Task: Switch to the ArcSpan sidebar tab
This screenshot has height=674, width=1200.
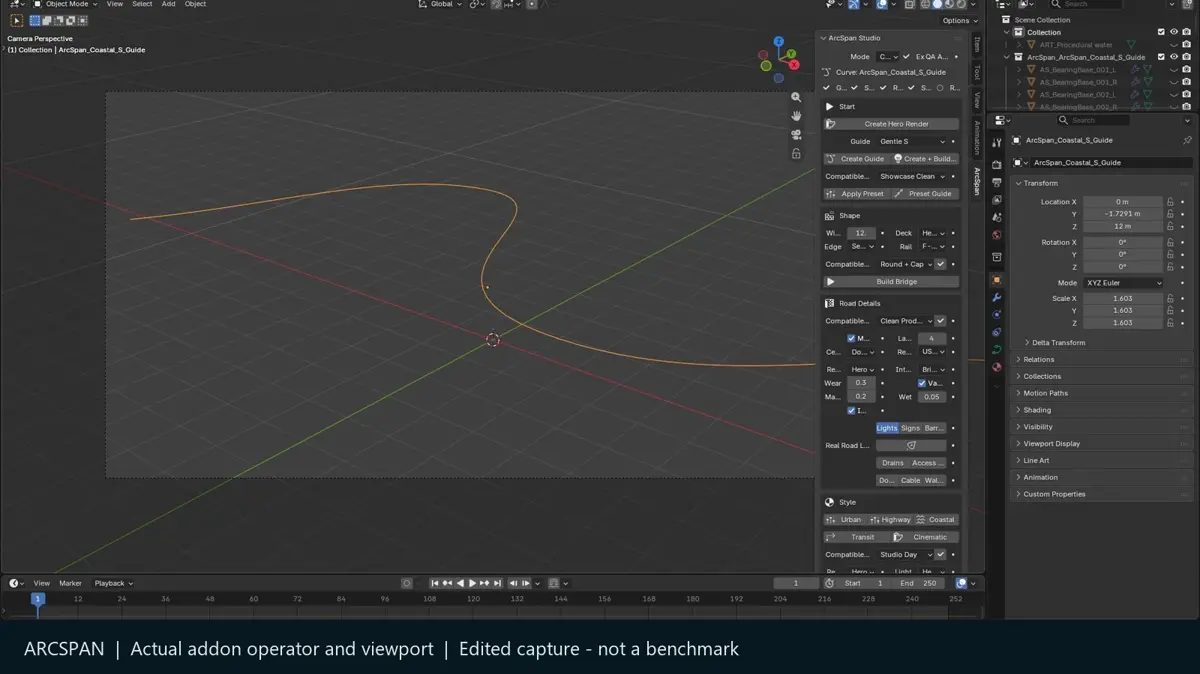Action: (x=977, y=182)
